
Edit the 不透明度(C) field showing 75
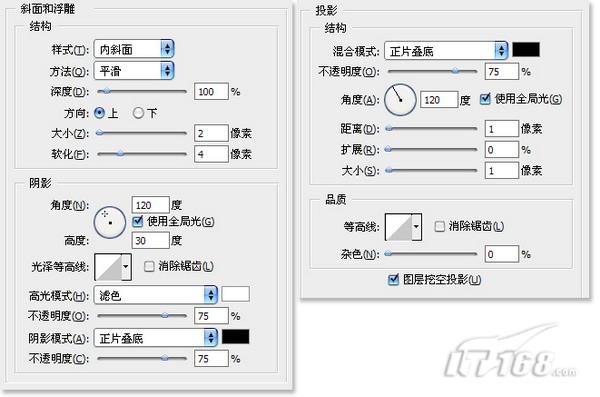(x=211, y=359)
